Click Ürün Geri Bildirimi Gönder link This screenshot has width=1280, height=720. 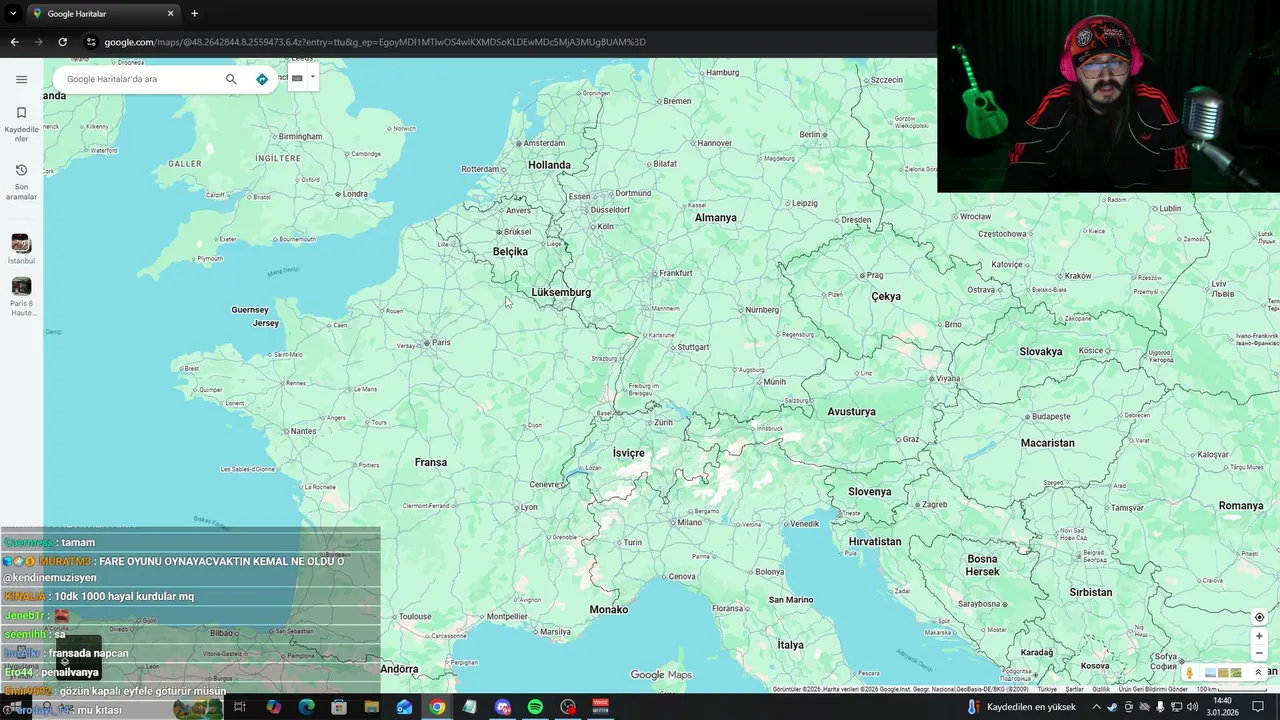pos(1153,689)
